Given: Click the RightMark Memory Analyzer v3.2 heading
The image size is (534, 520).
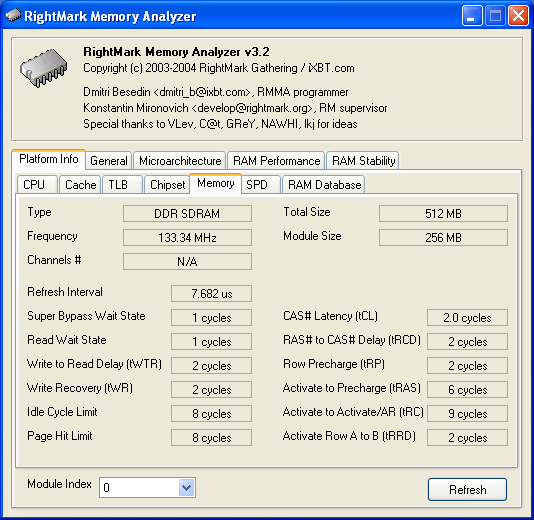Looking at the screenshot, I should (x=176, y=52).
